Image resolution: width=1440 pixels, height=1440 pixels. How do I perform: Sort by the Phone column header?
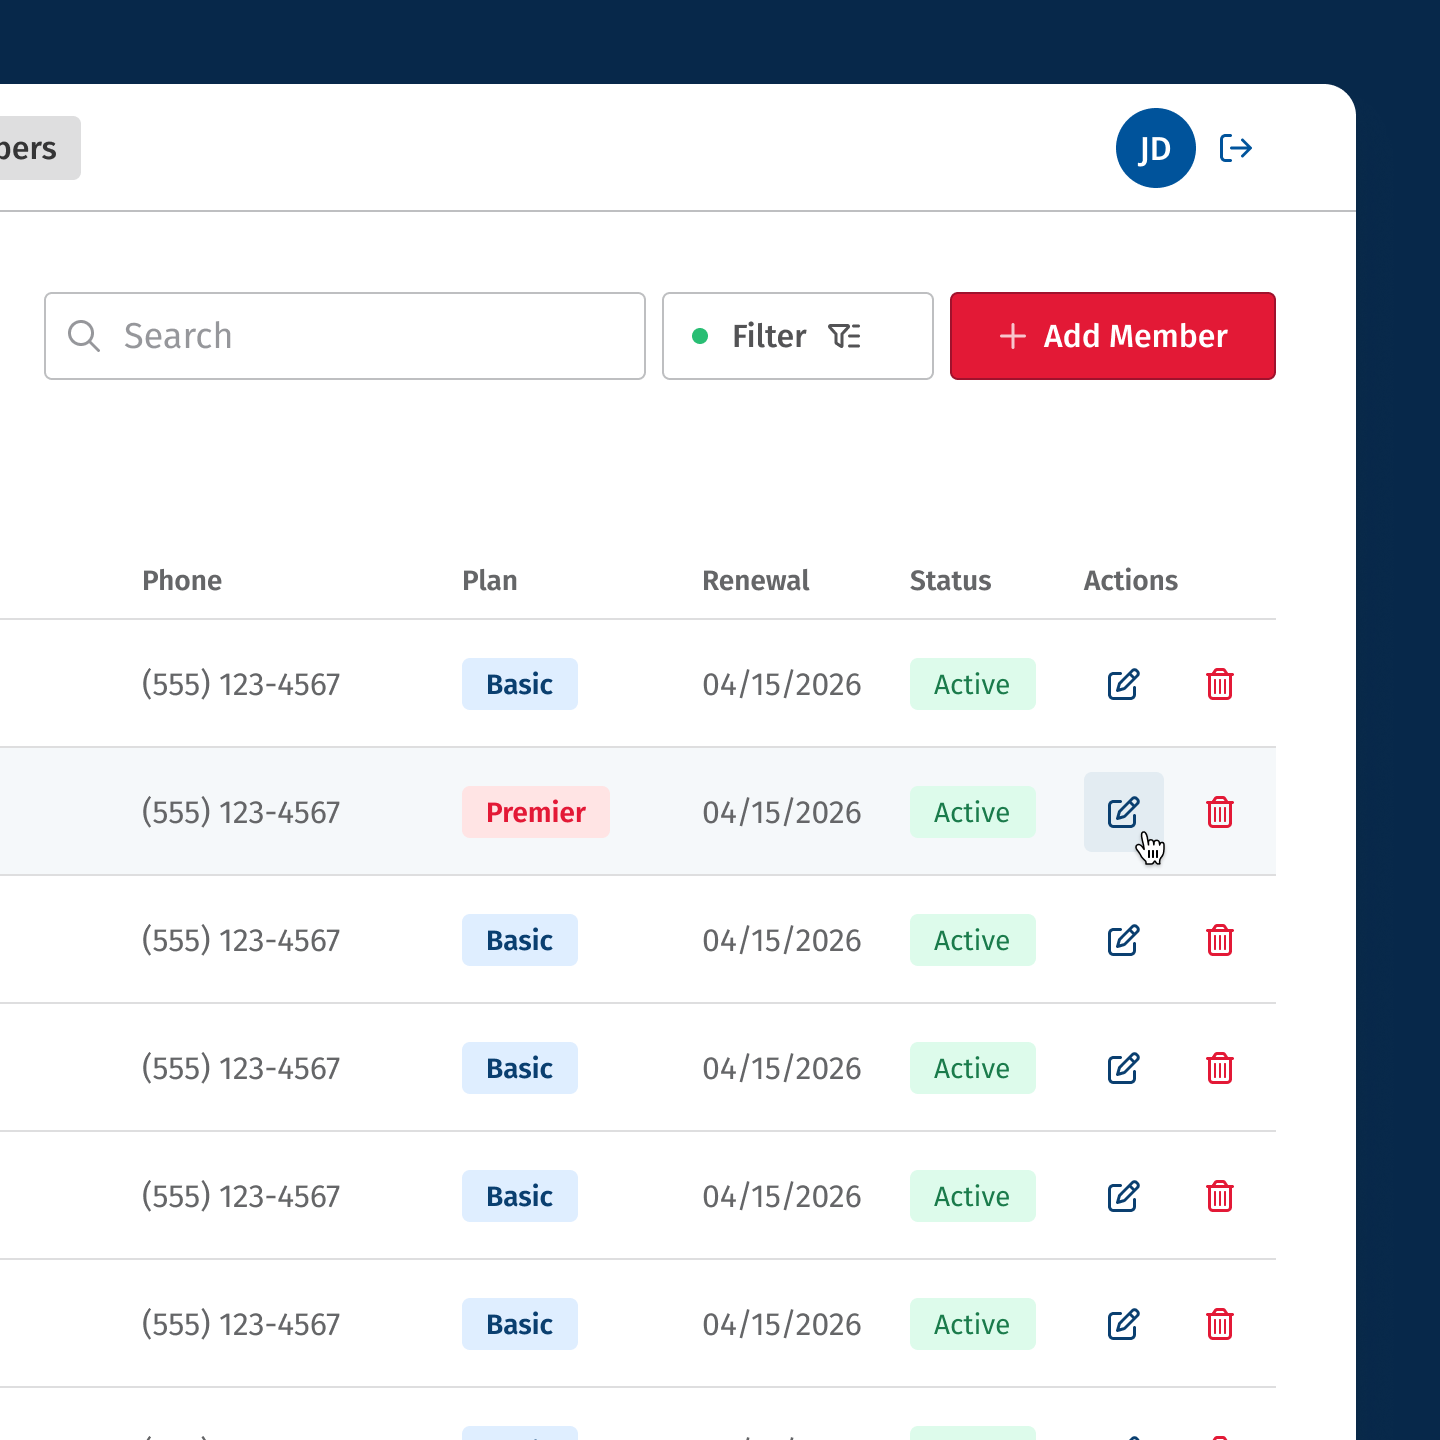pos(182,580)
